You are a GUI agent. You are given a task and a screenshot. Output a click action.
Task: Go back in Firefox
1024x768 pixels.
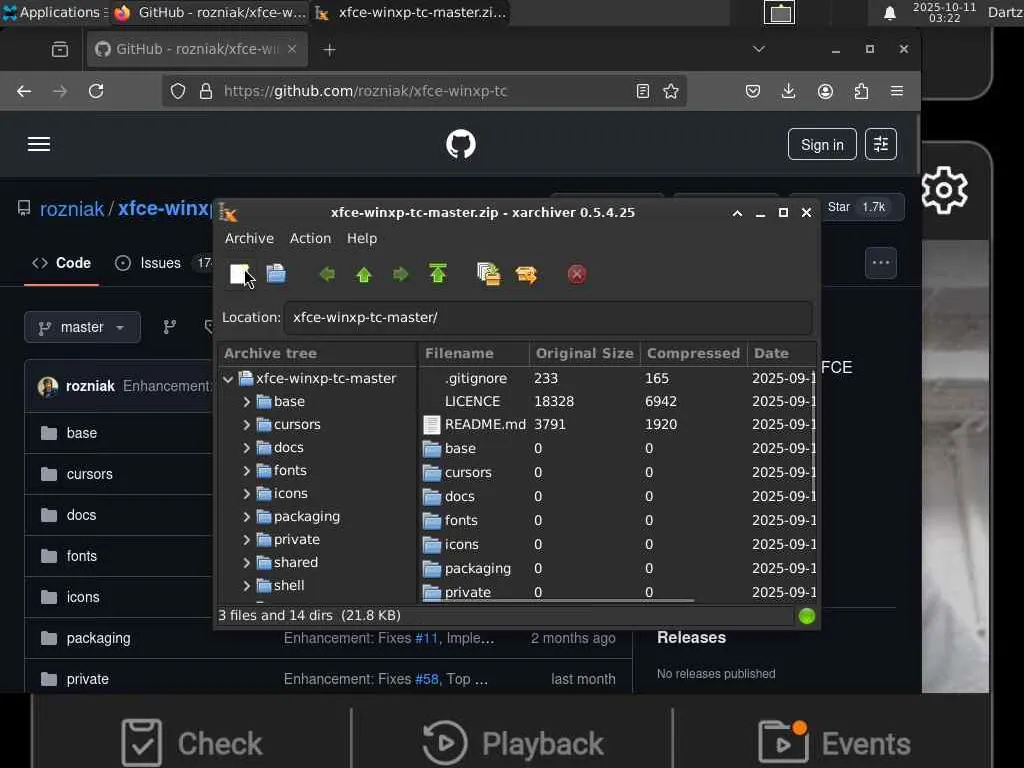click(24, 91)
